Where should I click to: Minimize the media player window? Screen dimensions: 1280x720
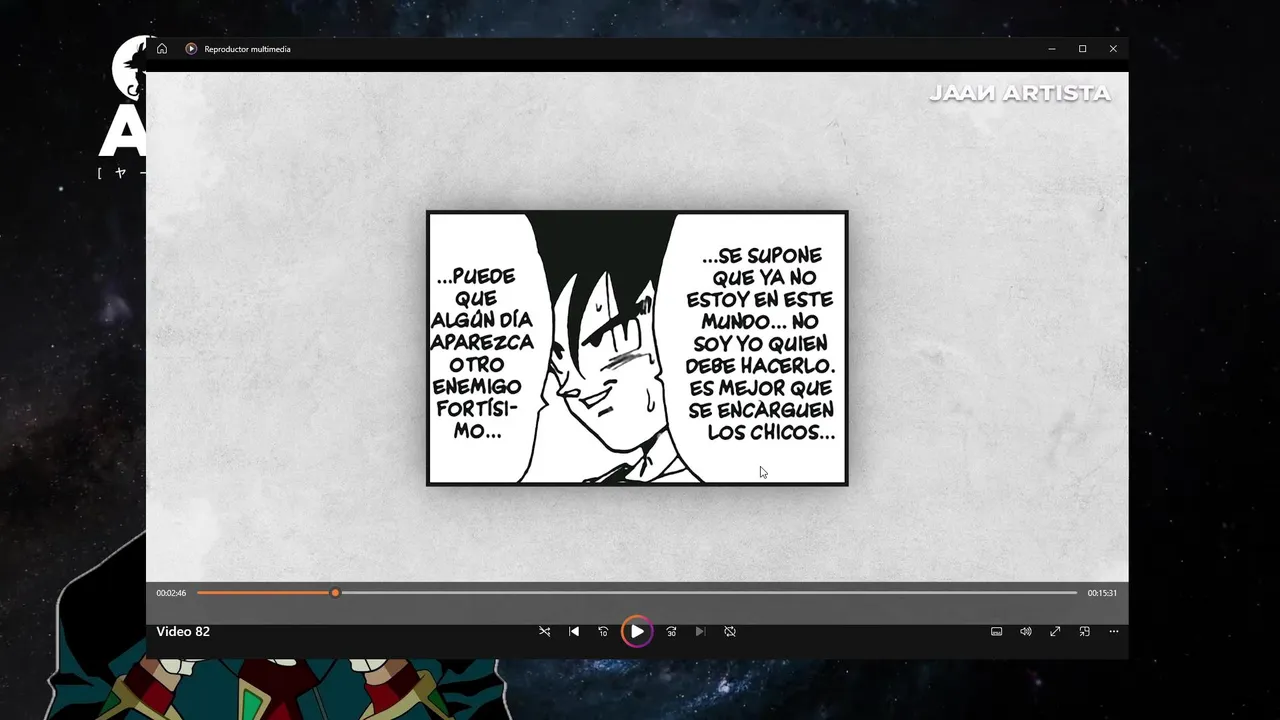pyautogui.click(x=1051, y=49)
